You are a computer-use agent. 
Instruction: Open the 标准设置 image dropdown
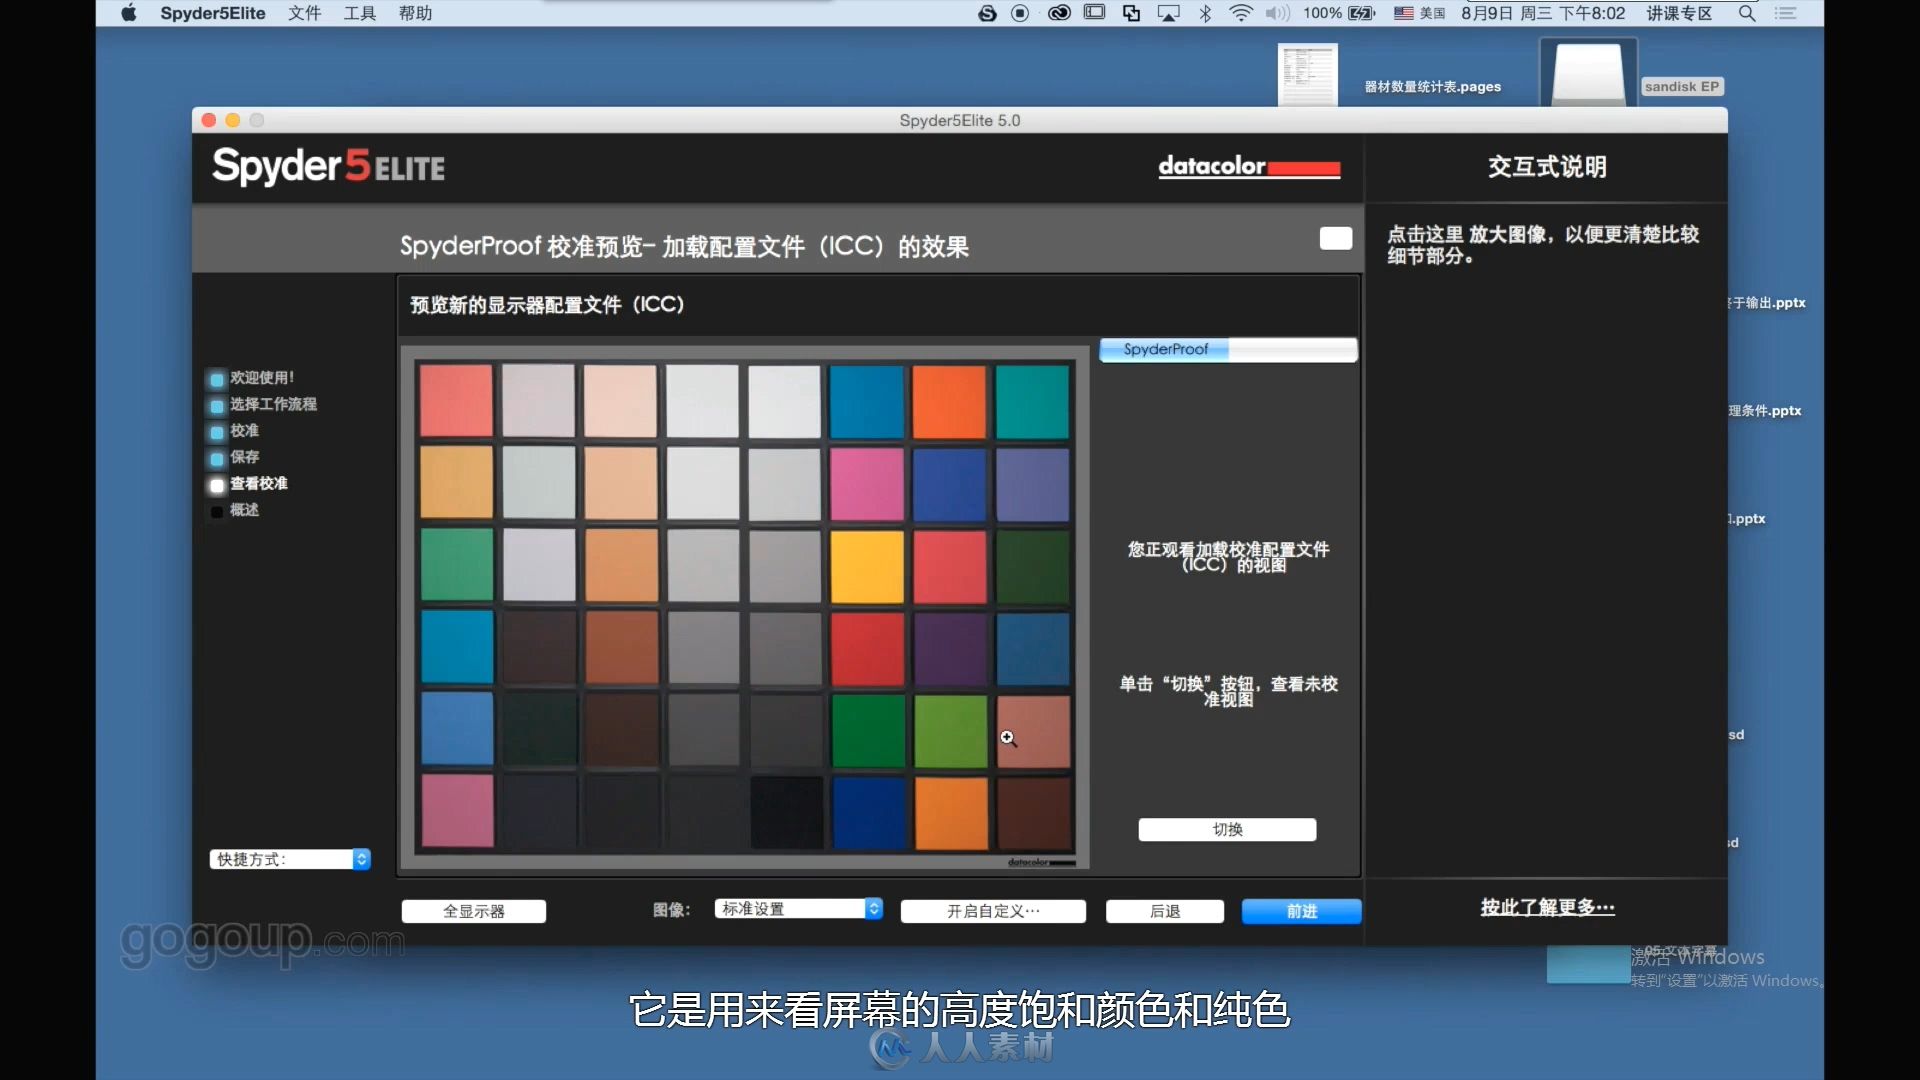point(798,908)
